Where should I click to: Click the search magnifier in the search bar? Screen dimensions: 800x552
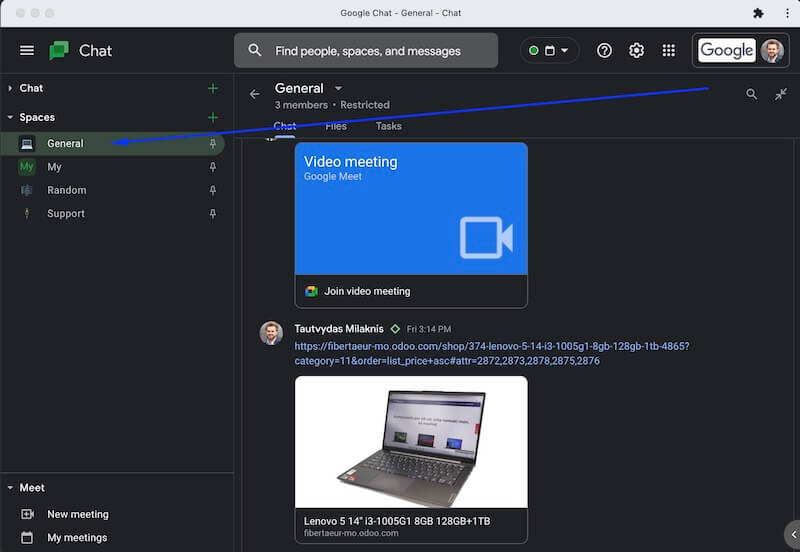(255, 50)
